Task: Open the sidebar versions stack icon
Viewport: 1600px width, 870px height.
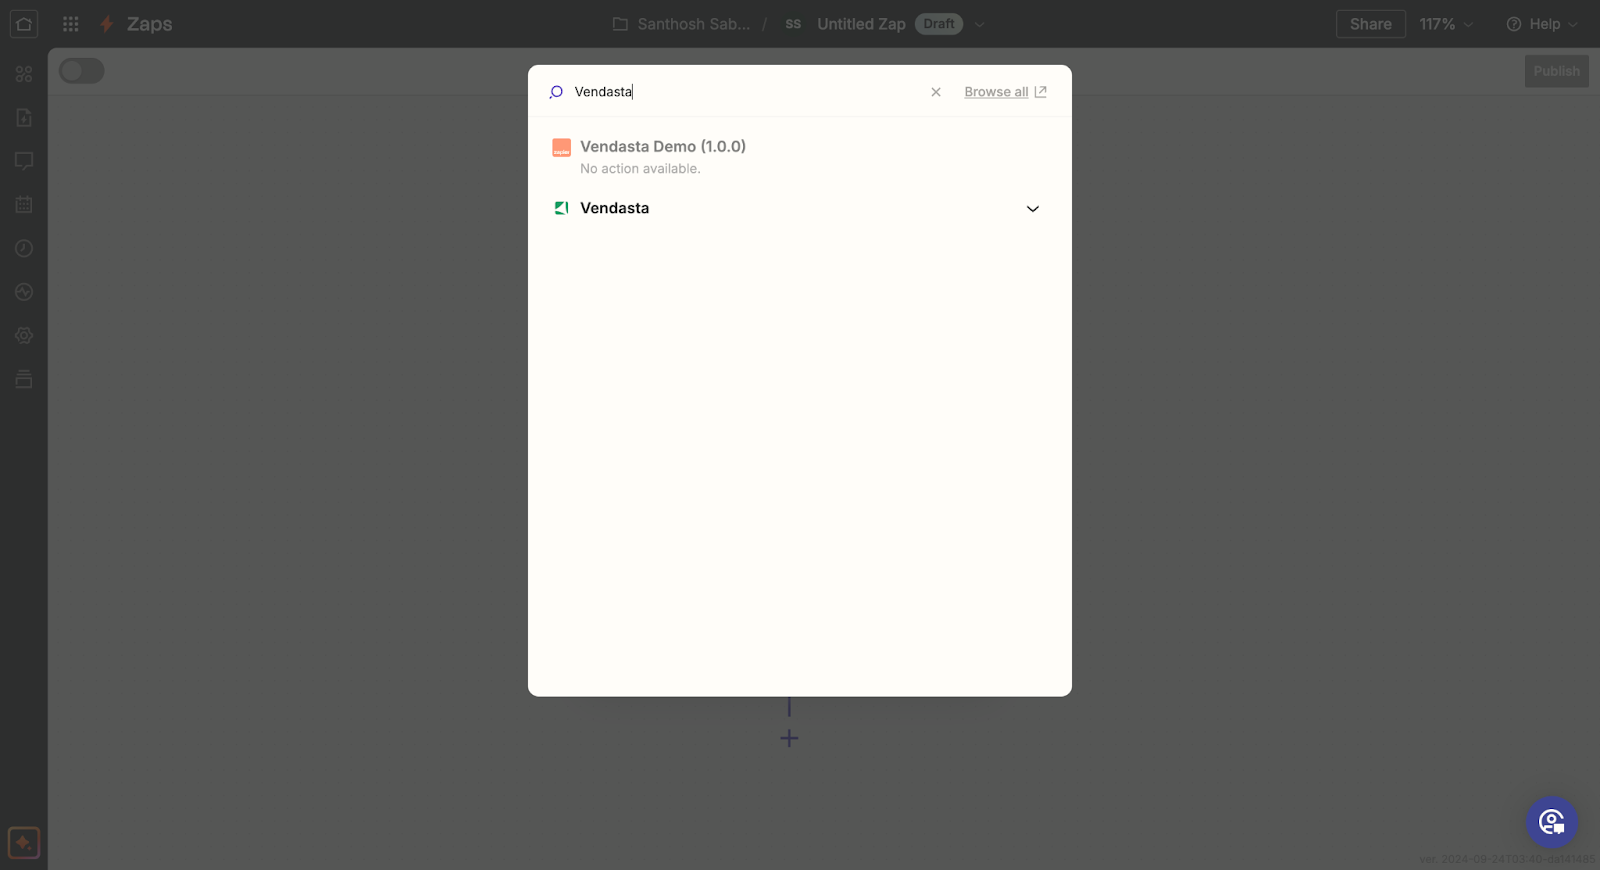Action: pyautogui.click(x=24, y=379)
